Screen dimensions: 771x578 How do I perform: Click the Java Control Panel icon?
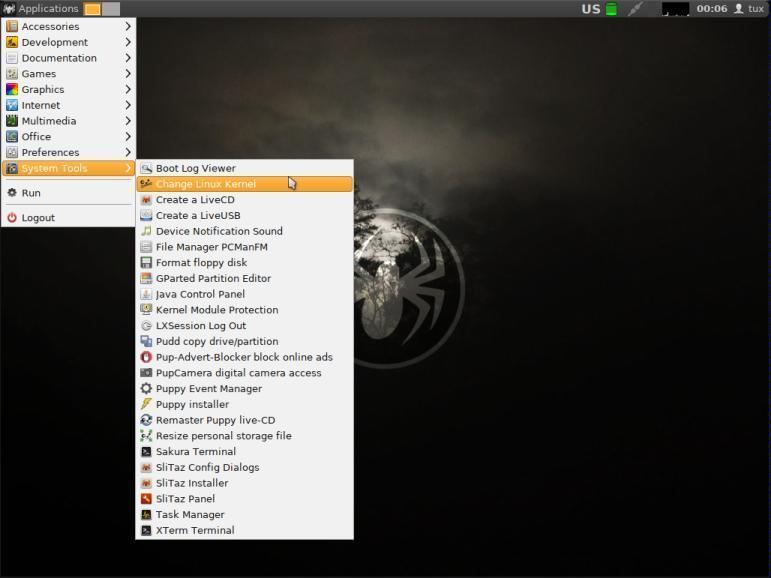pos(146,294)
